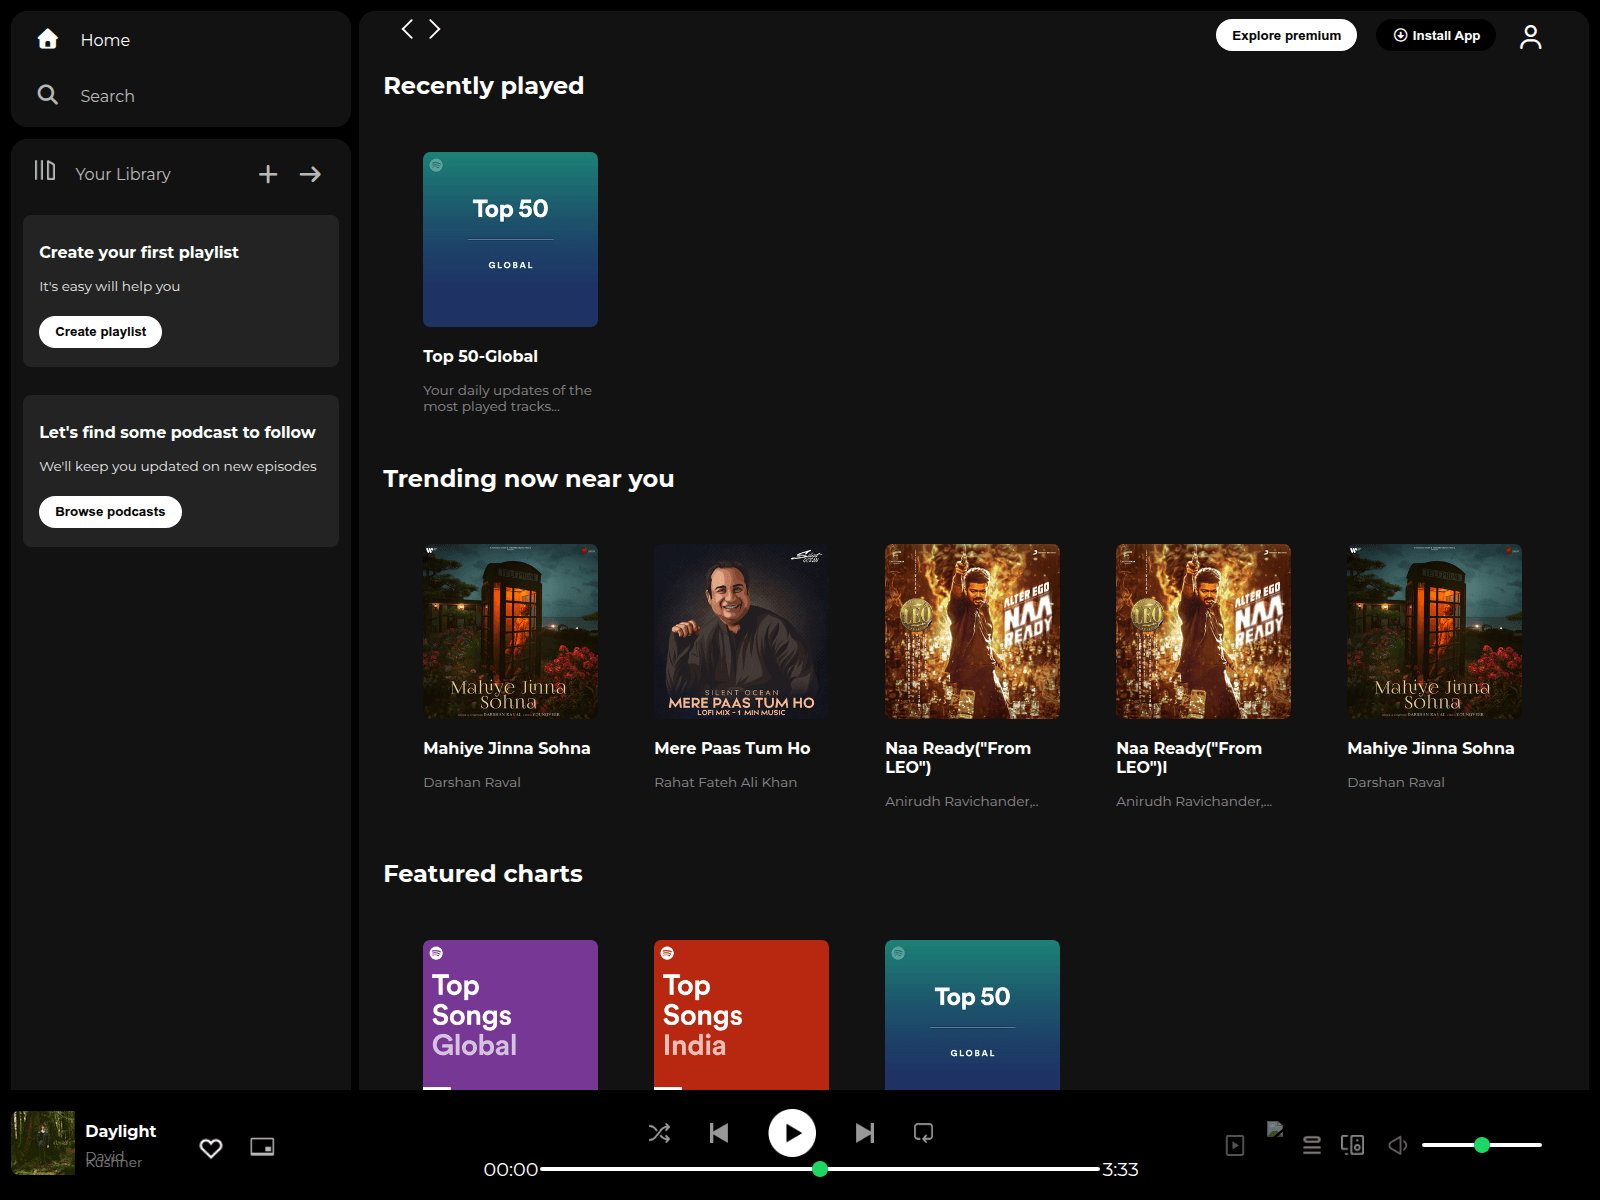Mute with the volume speaker icon

pos(1397,1145)
